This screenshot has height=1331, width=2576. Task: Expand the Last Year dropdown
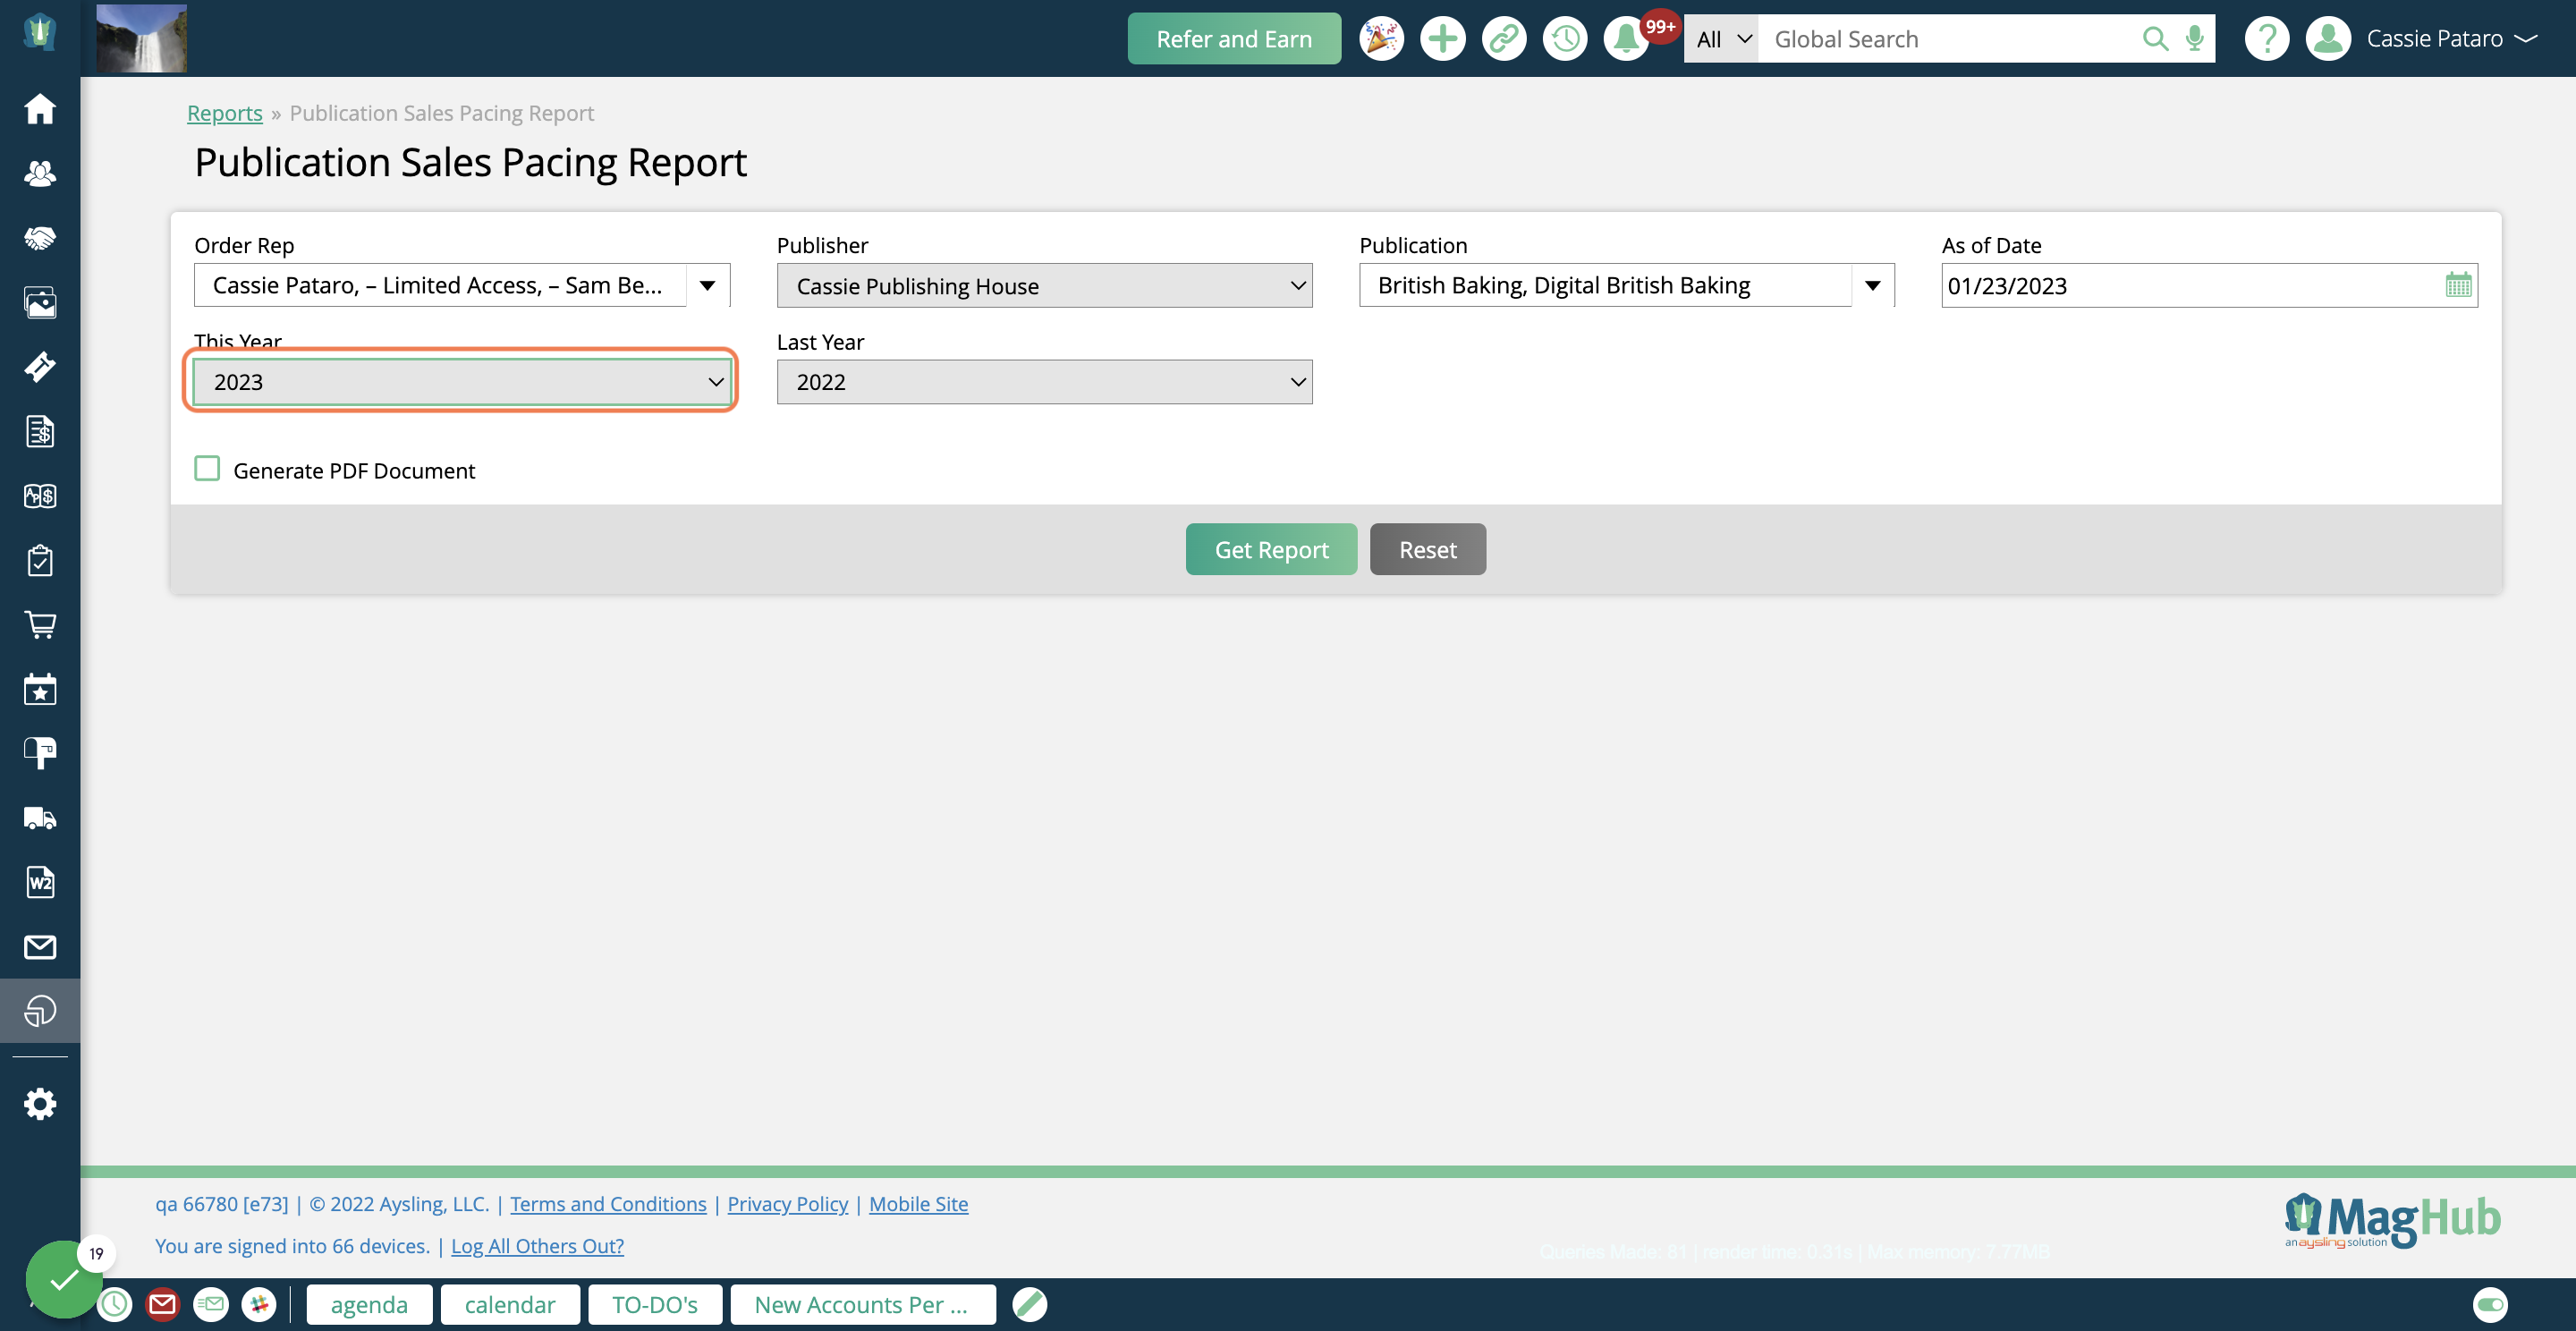tap(1044, 380)
